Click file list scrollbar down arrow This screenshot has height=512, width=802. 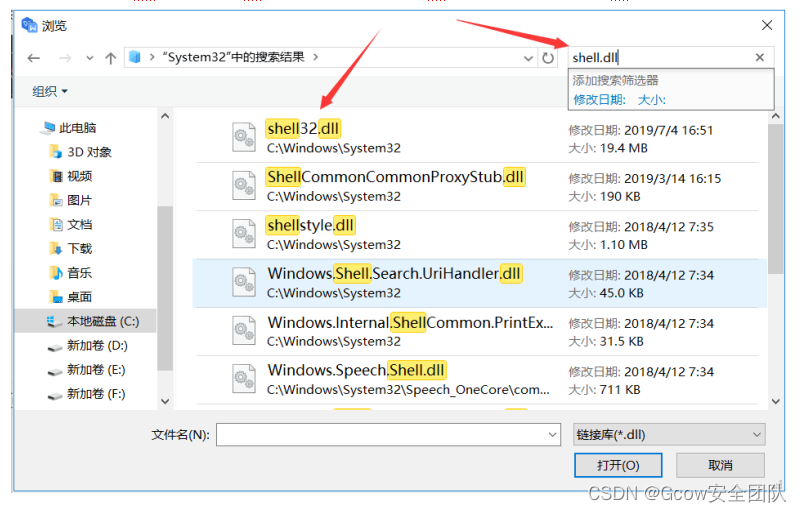click(x=775, y=402)
